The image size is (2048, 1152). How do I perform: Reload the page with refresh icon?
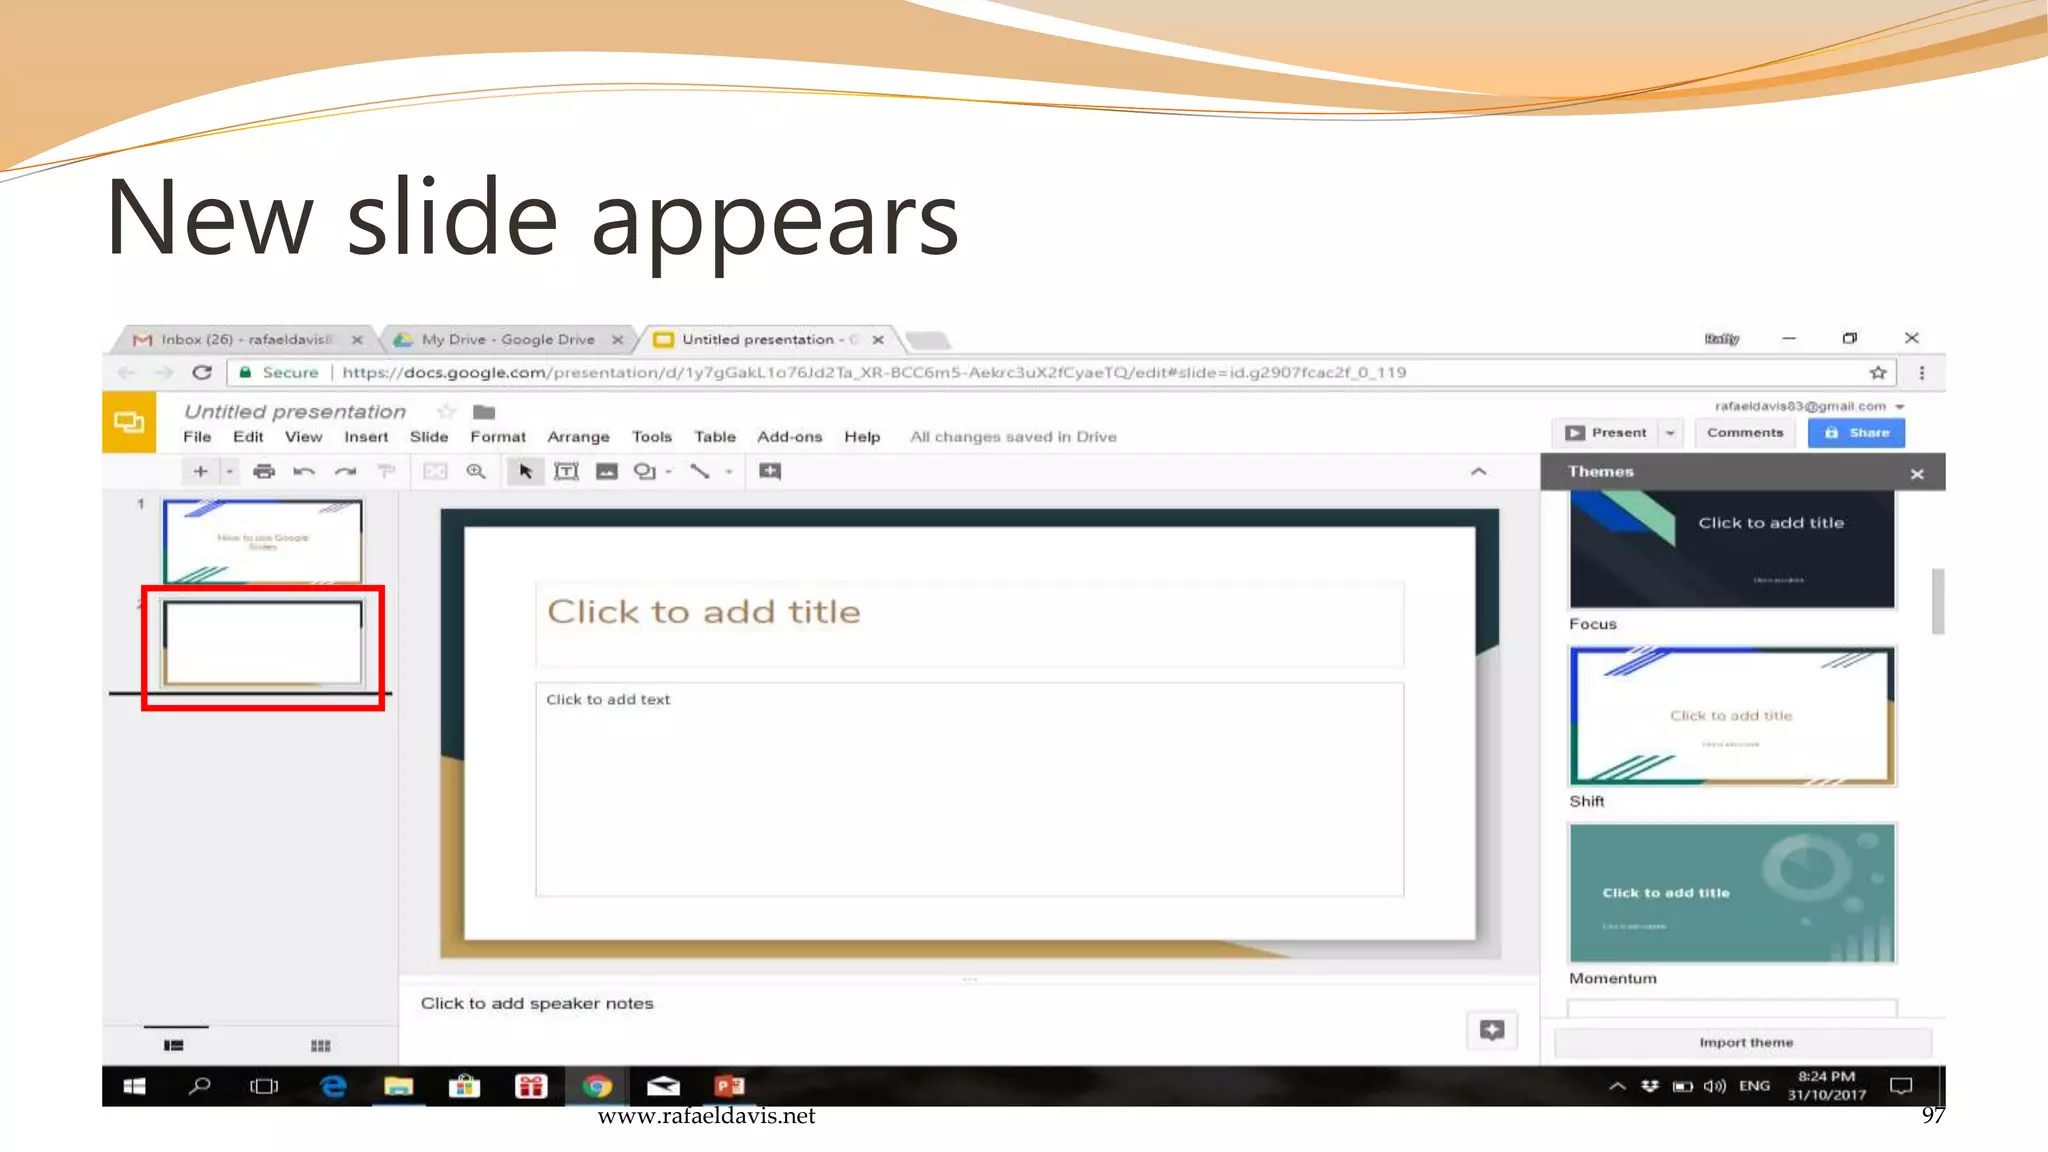coord(202,373)
